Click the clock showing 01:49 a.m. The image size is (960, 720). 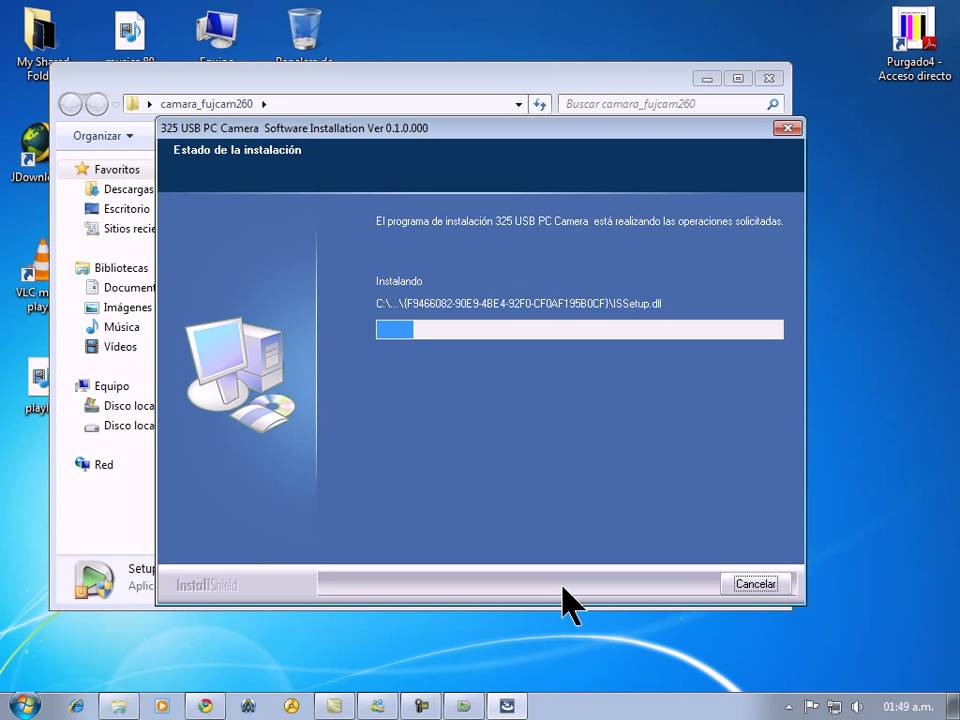tap(908, 707)
